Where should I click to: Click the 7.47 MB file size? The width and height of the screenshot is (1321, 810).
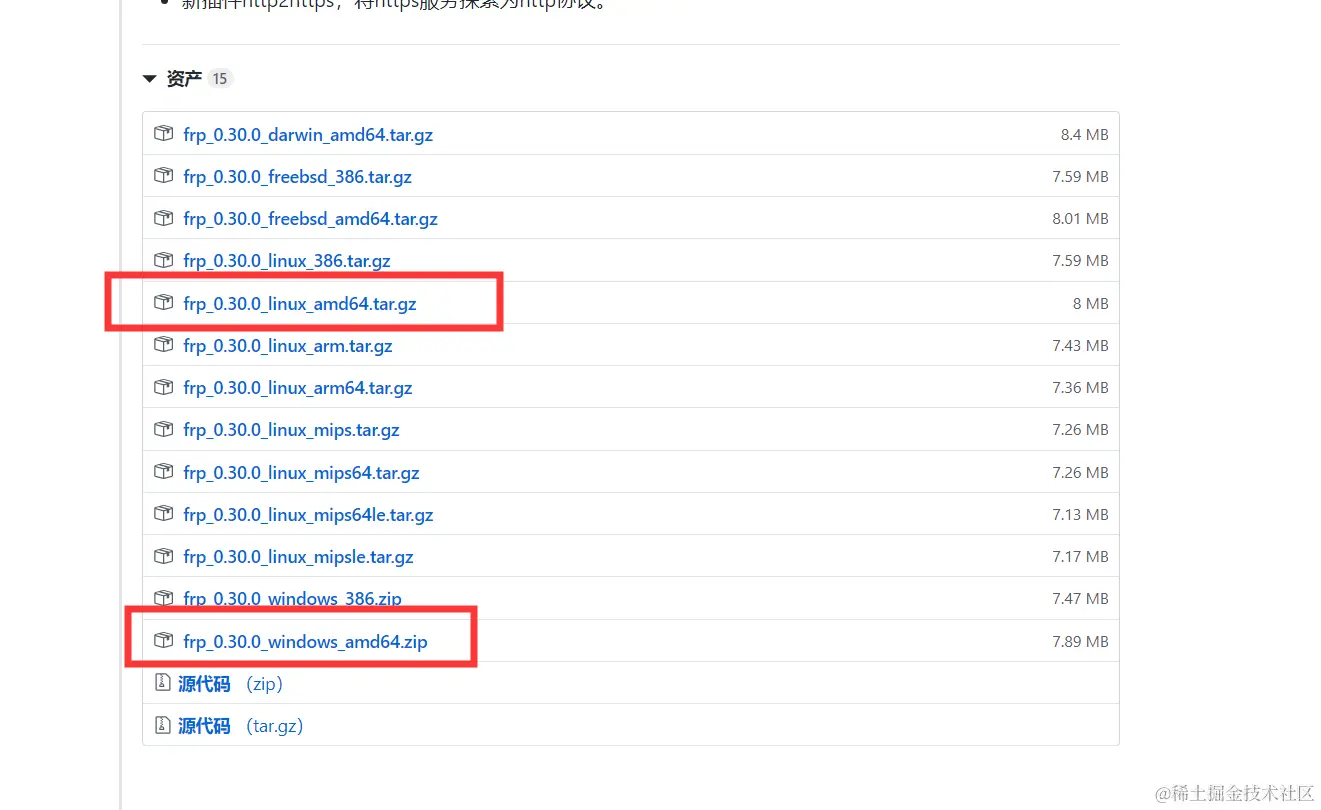[1081, 599]
